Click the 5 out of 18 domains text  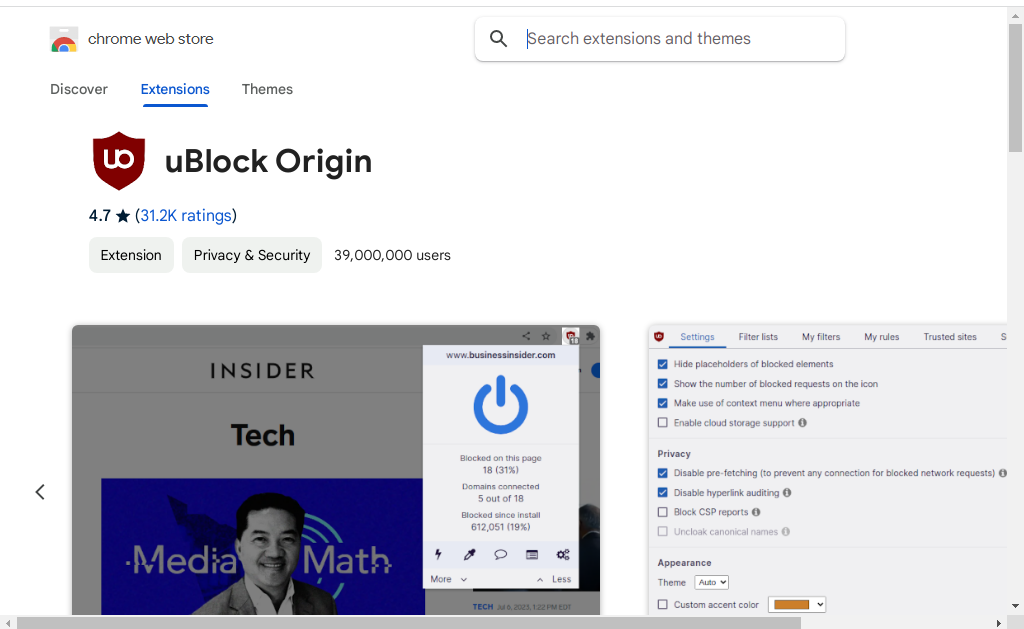(501, 498)
